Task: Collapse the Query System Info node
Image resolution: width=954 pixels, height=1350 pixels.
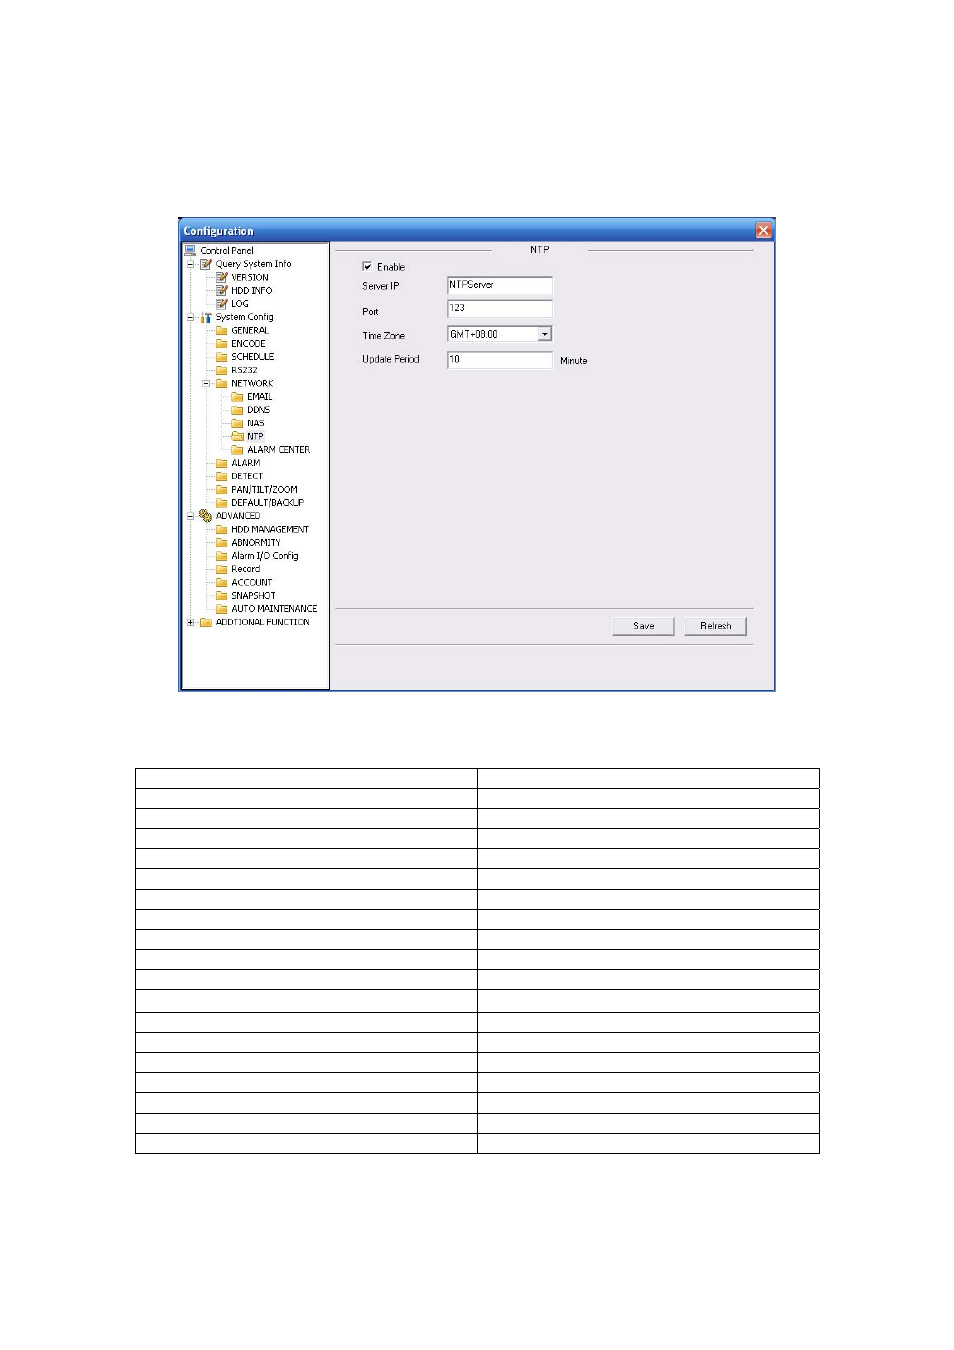Action: pos(190,264)
